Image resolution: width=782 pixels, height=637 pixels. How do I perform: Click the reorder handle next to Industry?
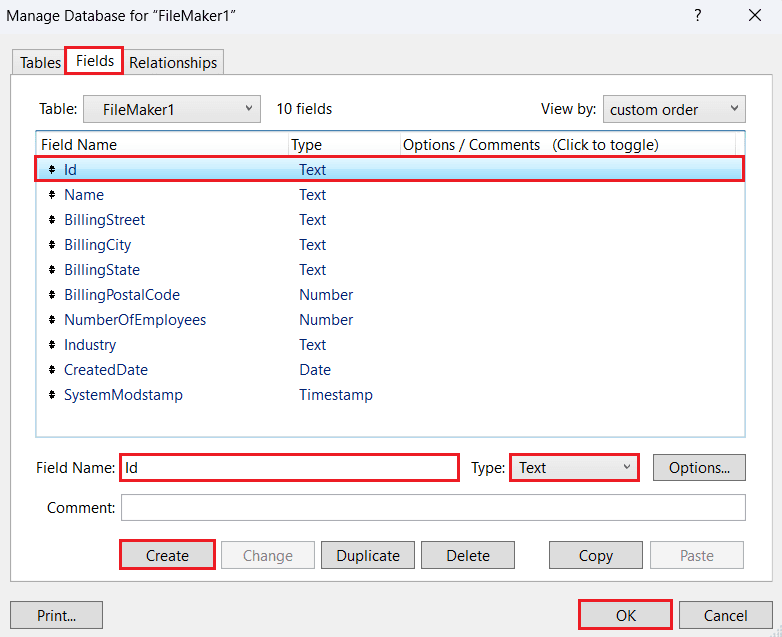[x=52, y=345]
